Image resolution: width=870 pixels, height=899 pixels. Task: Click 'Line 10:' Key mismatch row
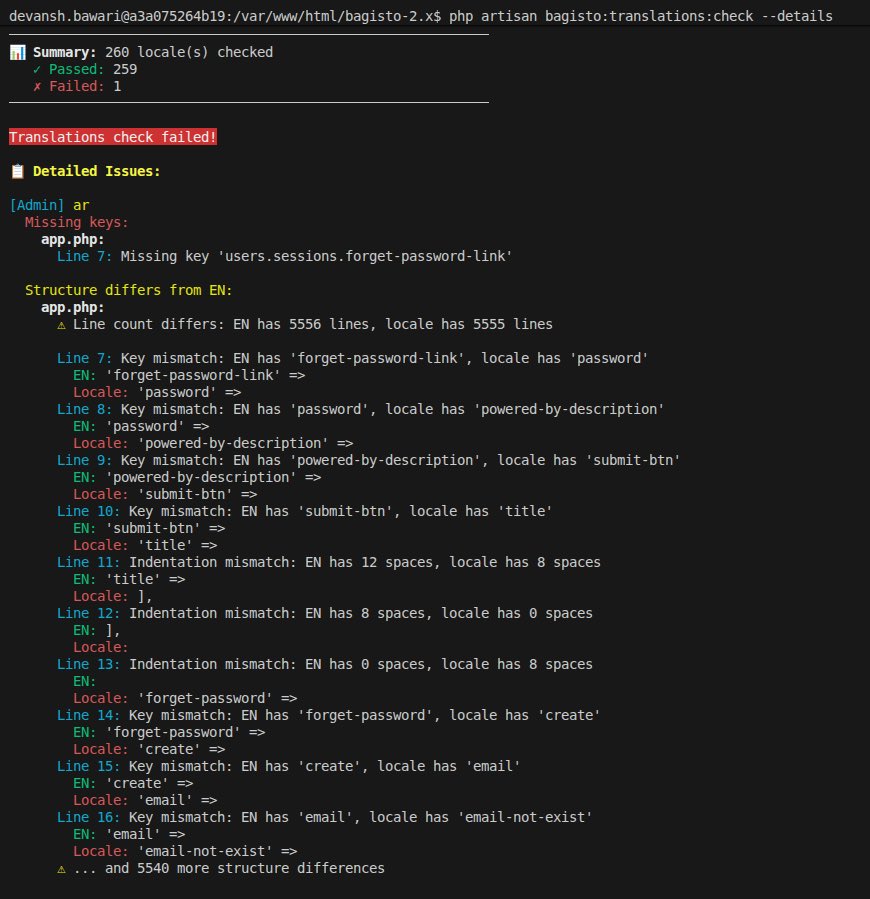[x=305, y=511]
